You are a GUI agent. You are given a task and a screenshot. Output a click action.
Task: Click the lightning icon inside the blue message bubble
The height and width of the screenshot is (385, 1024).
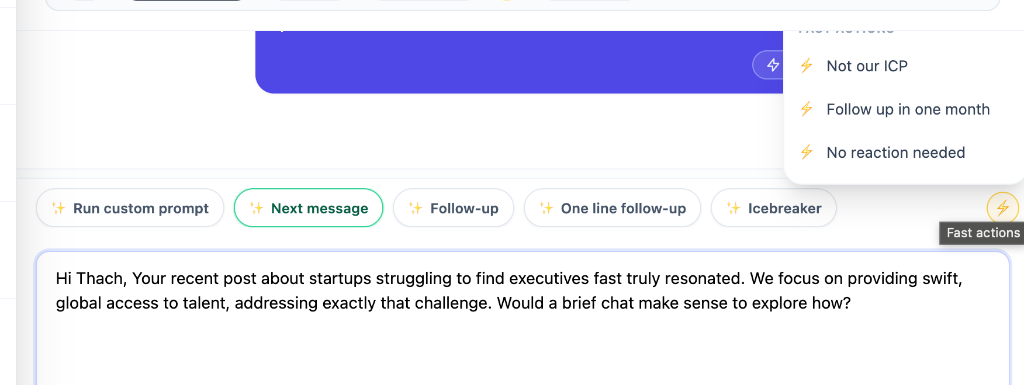773,65
